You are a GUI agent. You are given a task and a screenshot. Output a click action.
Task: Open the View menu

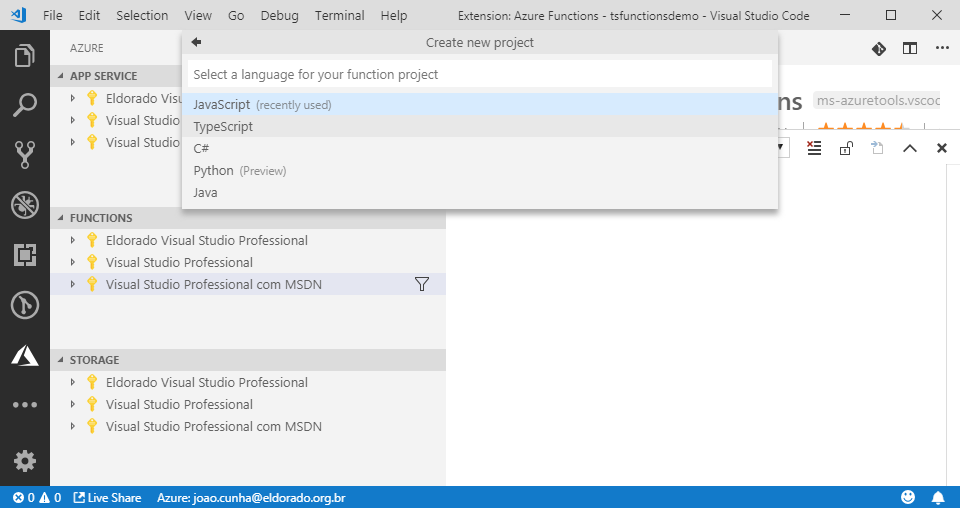[198, 15]
